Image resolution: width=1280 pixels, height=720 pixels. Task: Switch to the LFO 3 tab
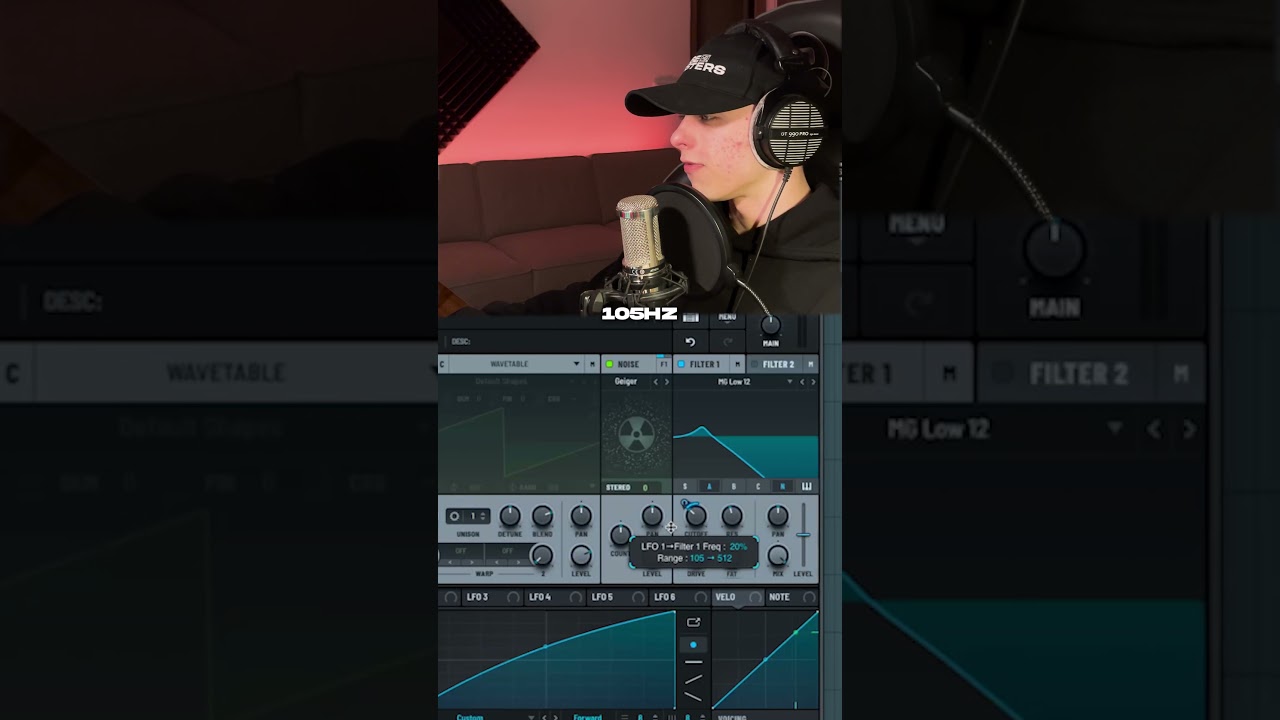(477, 597)
